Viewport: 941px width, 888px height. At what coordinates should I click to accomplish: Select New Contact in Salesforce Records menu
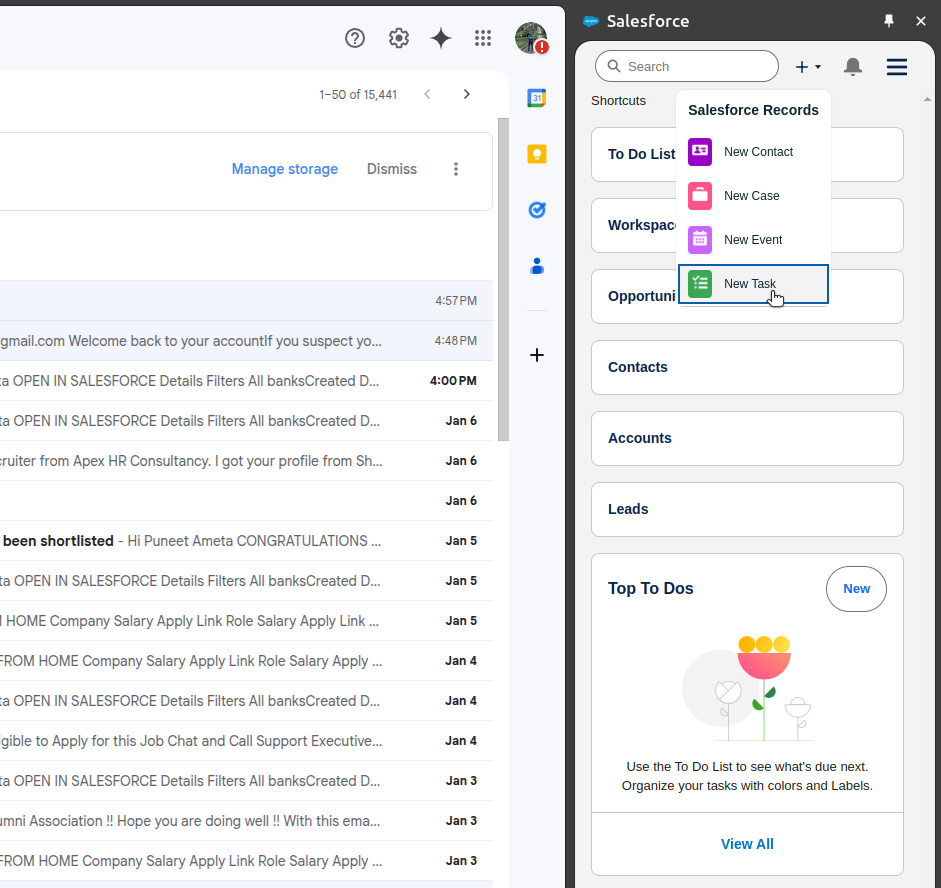pyautogui.click(x=757, y=152)
